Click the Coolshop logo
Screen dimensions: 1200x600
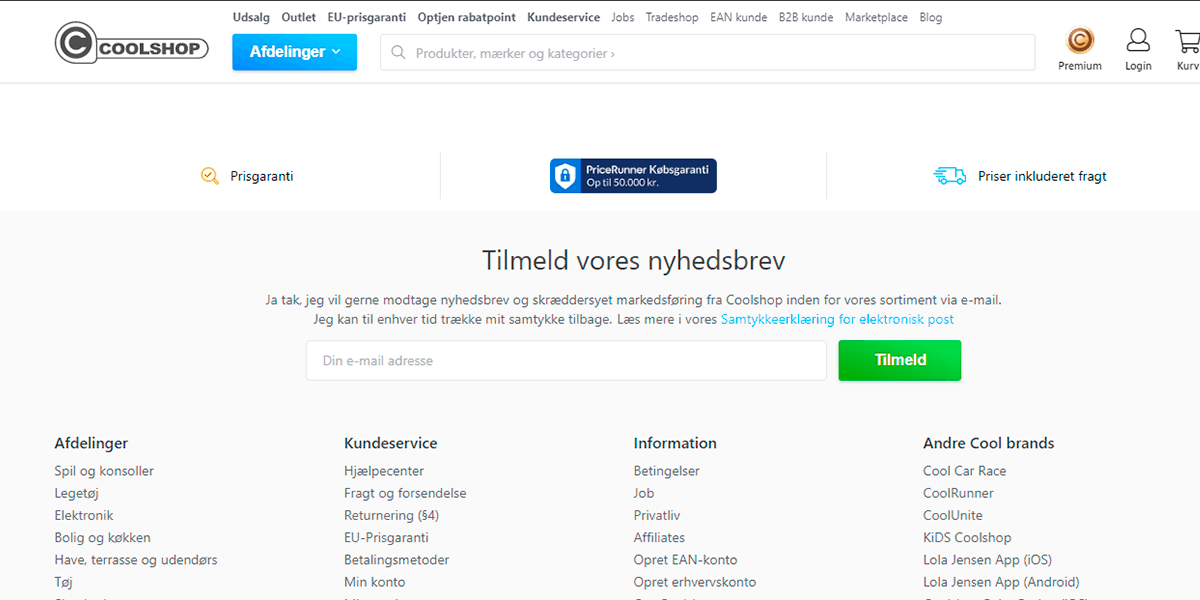click(x=131, y=44)
